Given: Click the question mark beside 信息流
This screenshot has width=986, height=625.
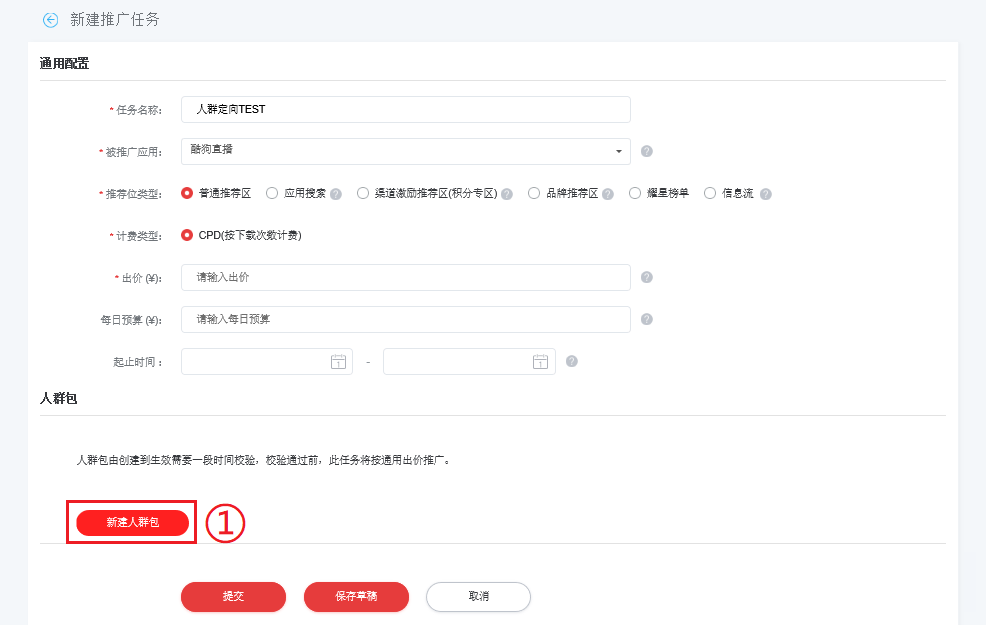Looking at the screenshot, I should (765, 192).
